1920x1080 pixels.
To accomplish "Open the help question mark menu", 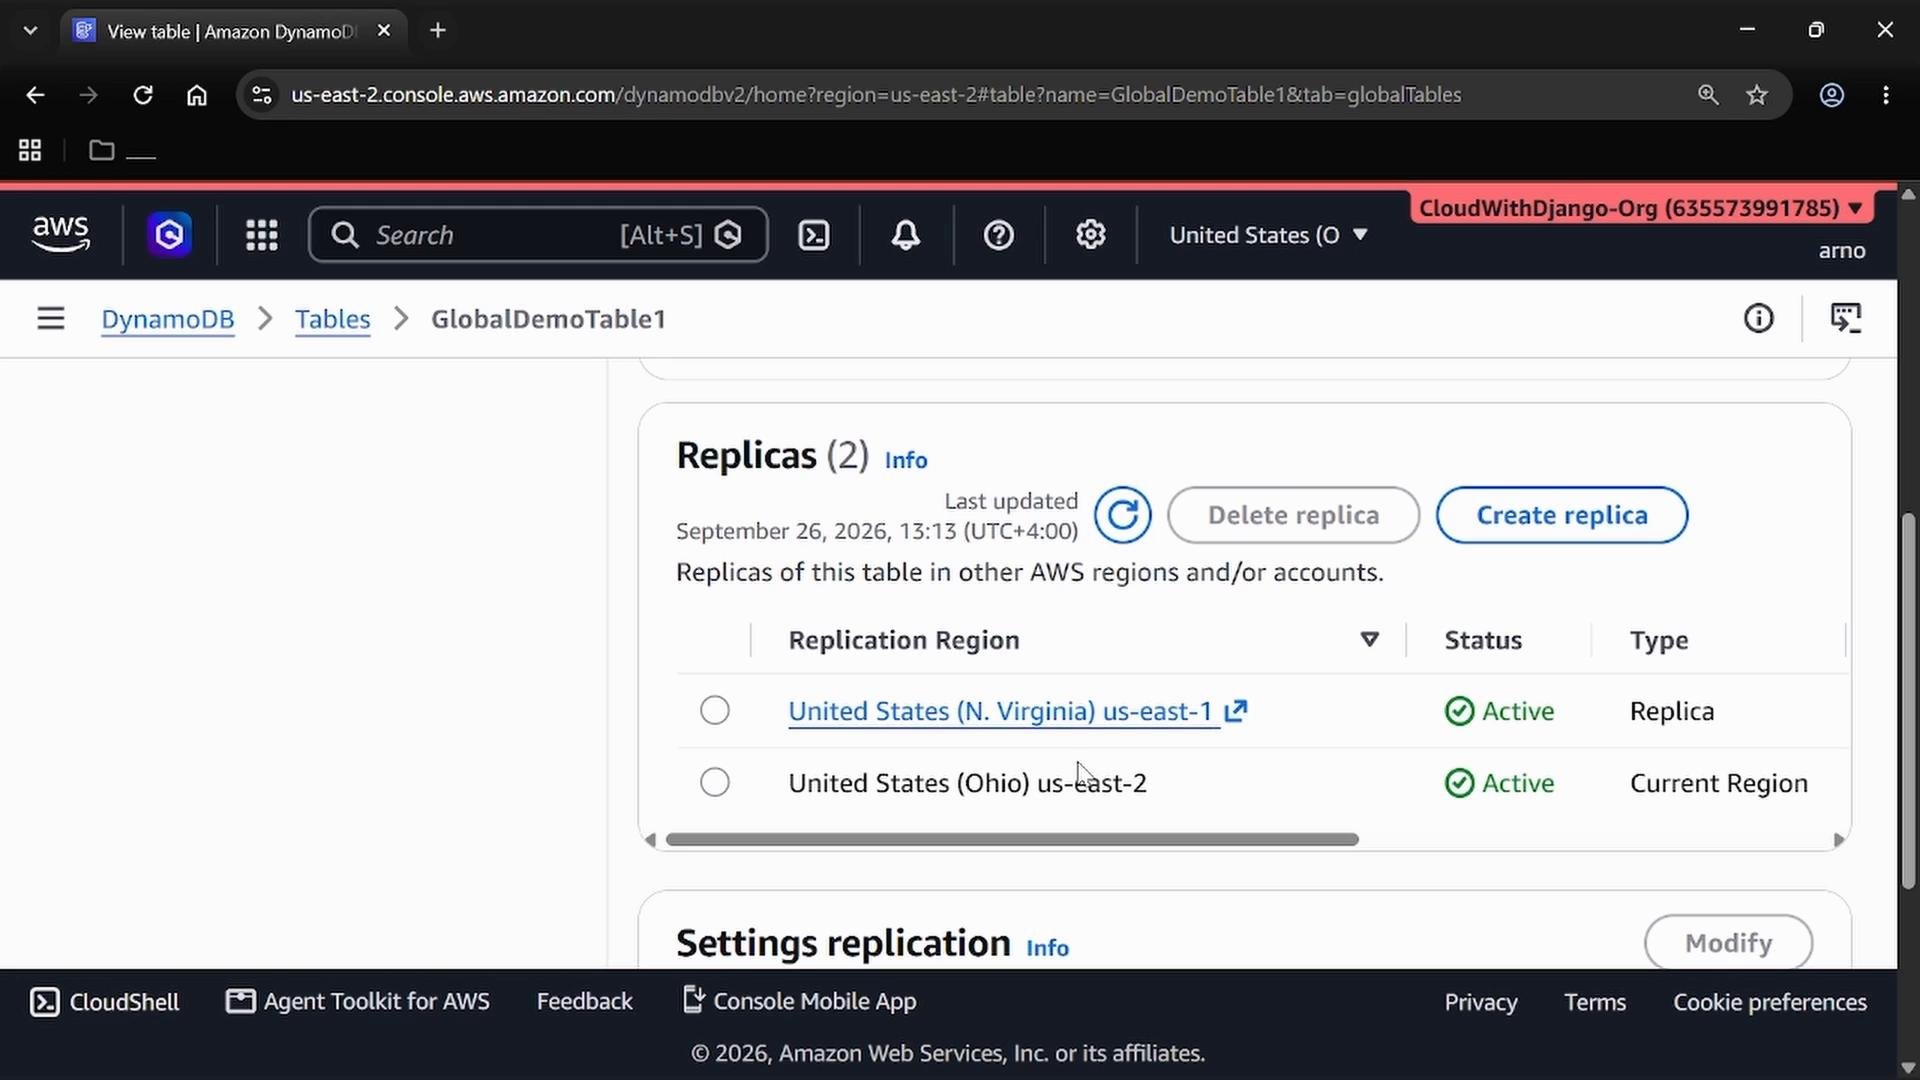I will pyautogui.click(x=999, y=235).
